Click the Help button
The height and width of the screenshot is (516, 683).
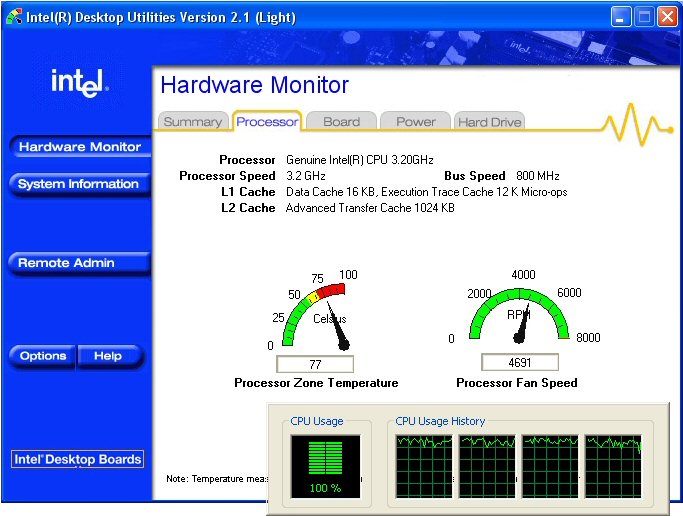pos(108,356)
